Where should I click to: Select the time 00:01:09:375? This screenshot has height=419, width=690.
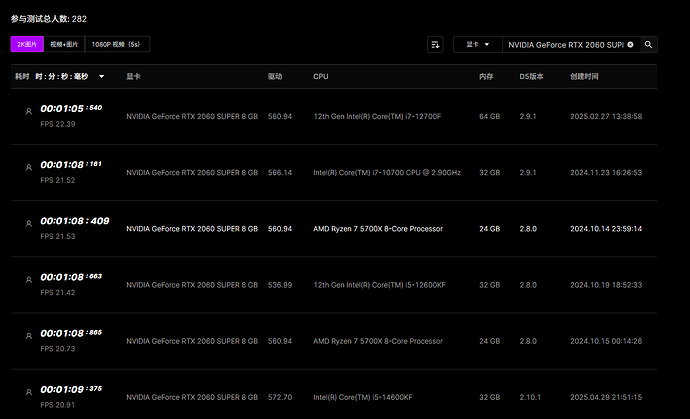coord(71,389)
